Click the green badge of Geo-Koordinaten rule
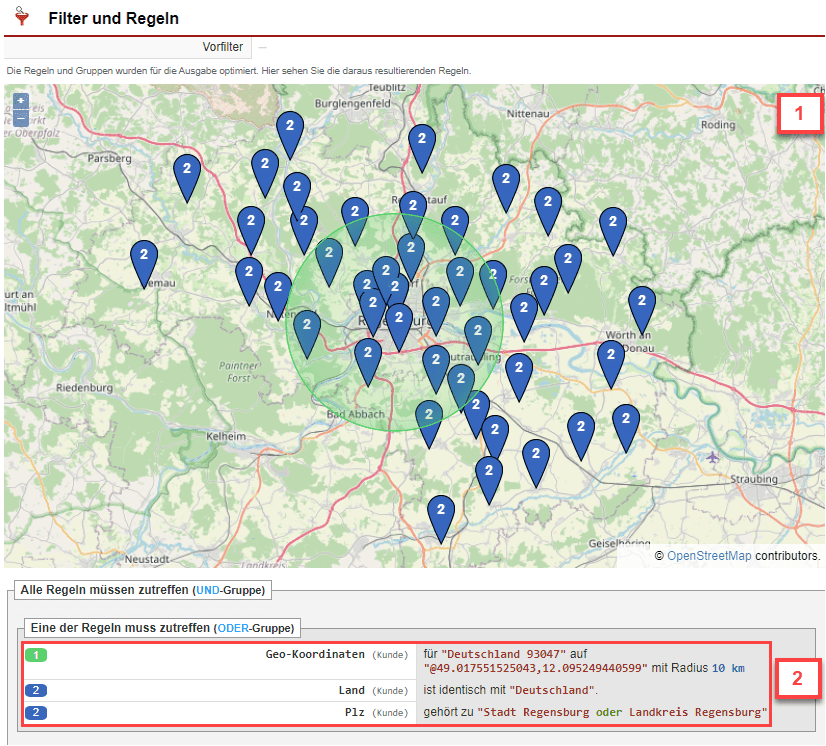Viewport: 826px width, 746px height. pos(35,655)
